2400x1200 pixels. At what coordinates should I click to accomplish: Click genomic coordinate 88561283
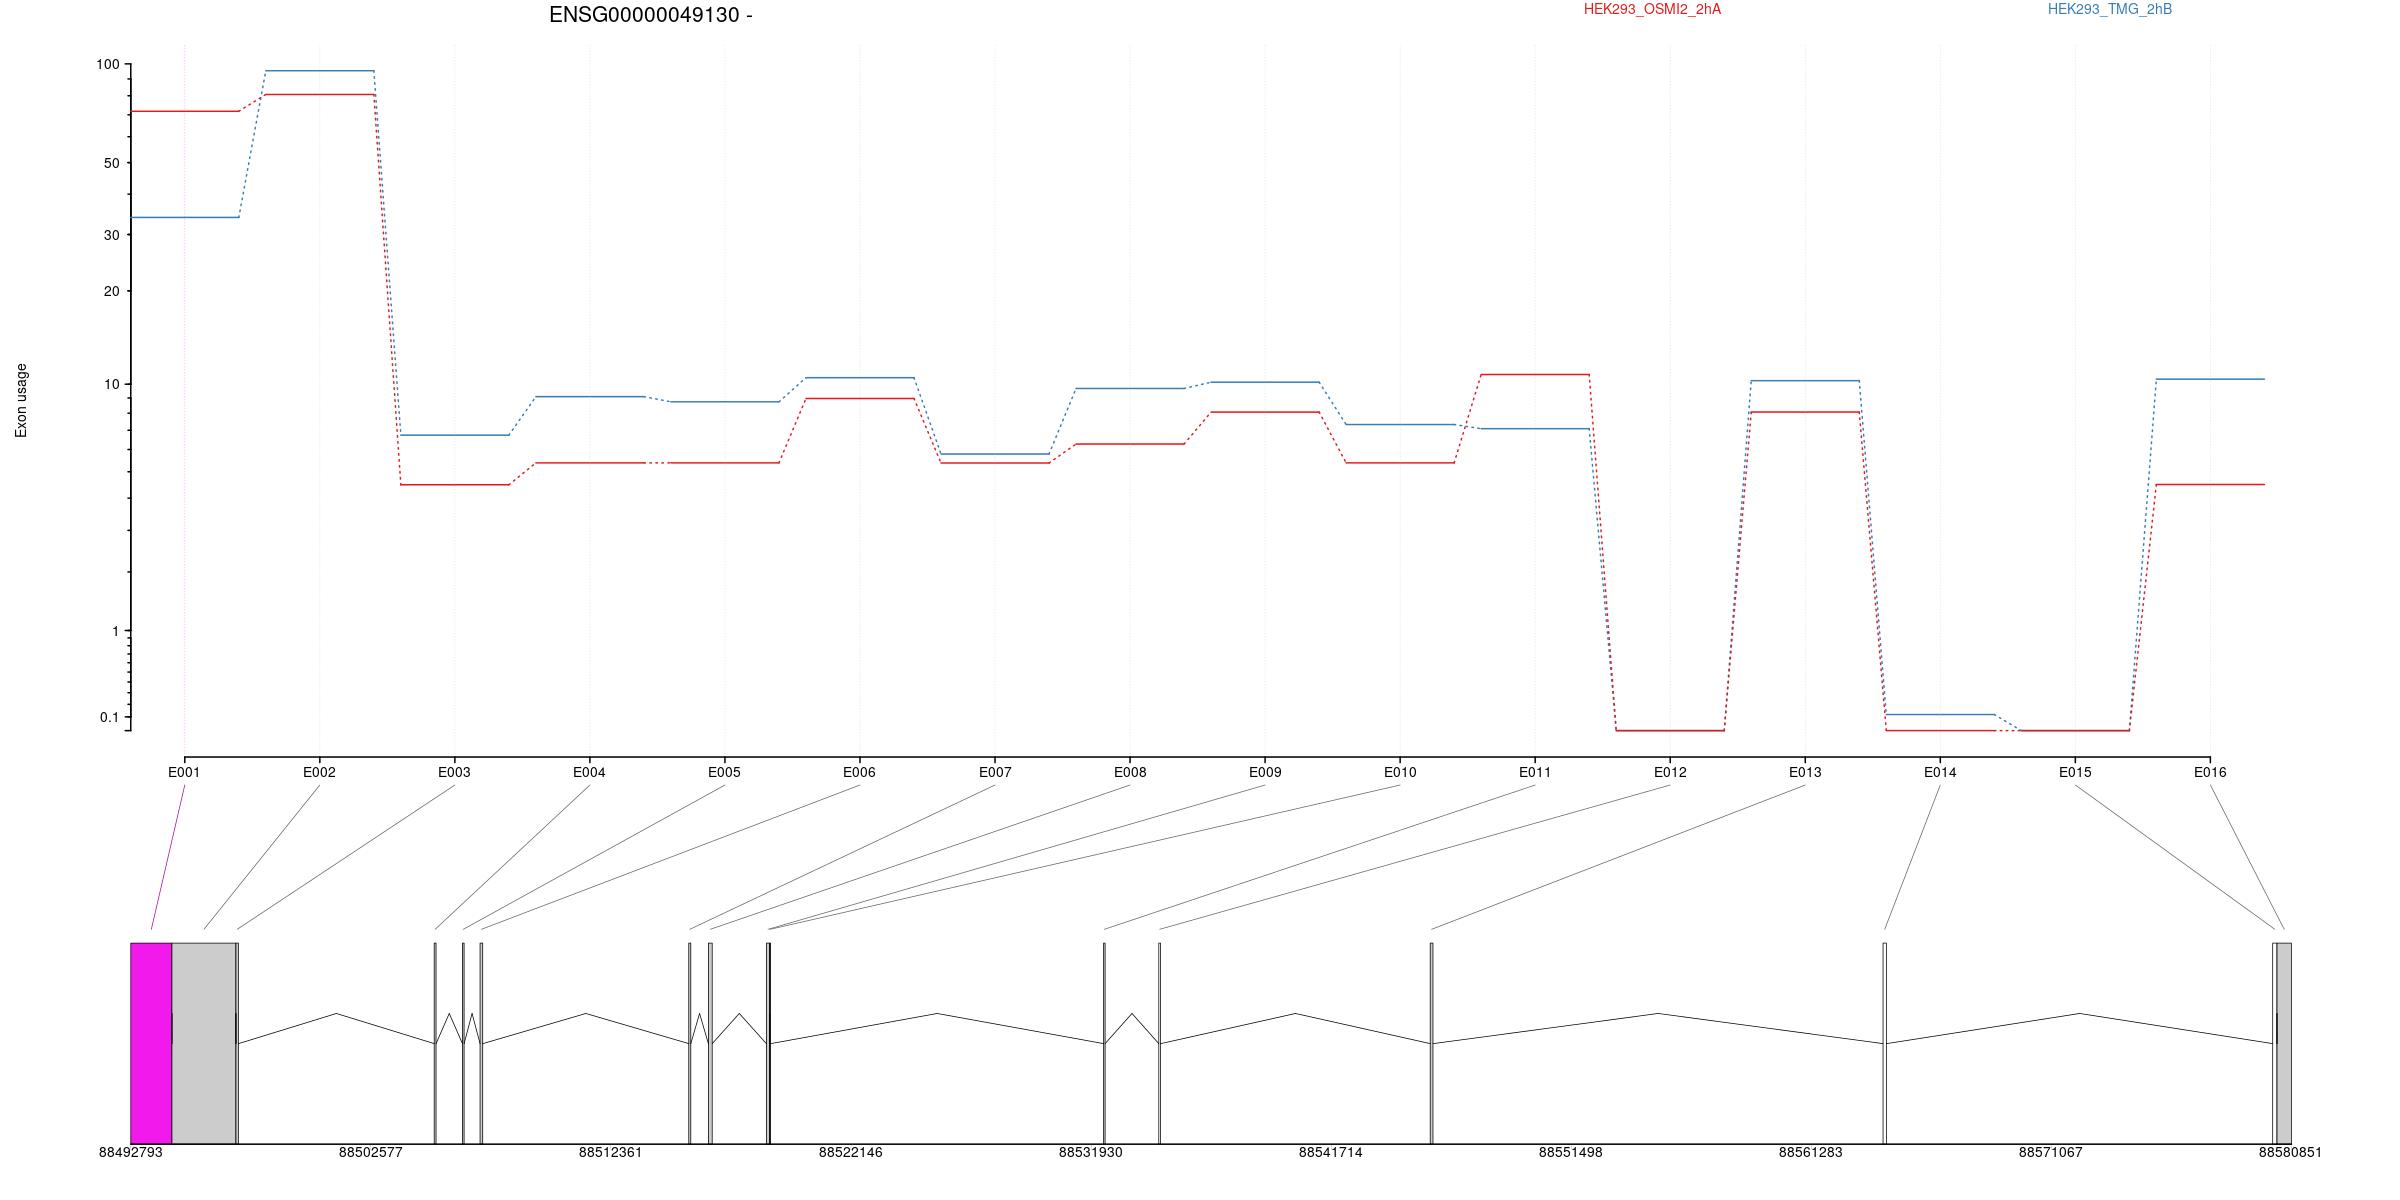(1811, 1152)
